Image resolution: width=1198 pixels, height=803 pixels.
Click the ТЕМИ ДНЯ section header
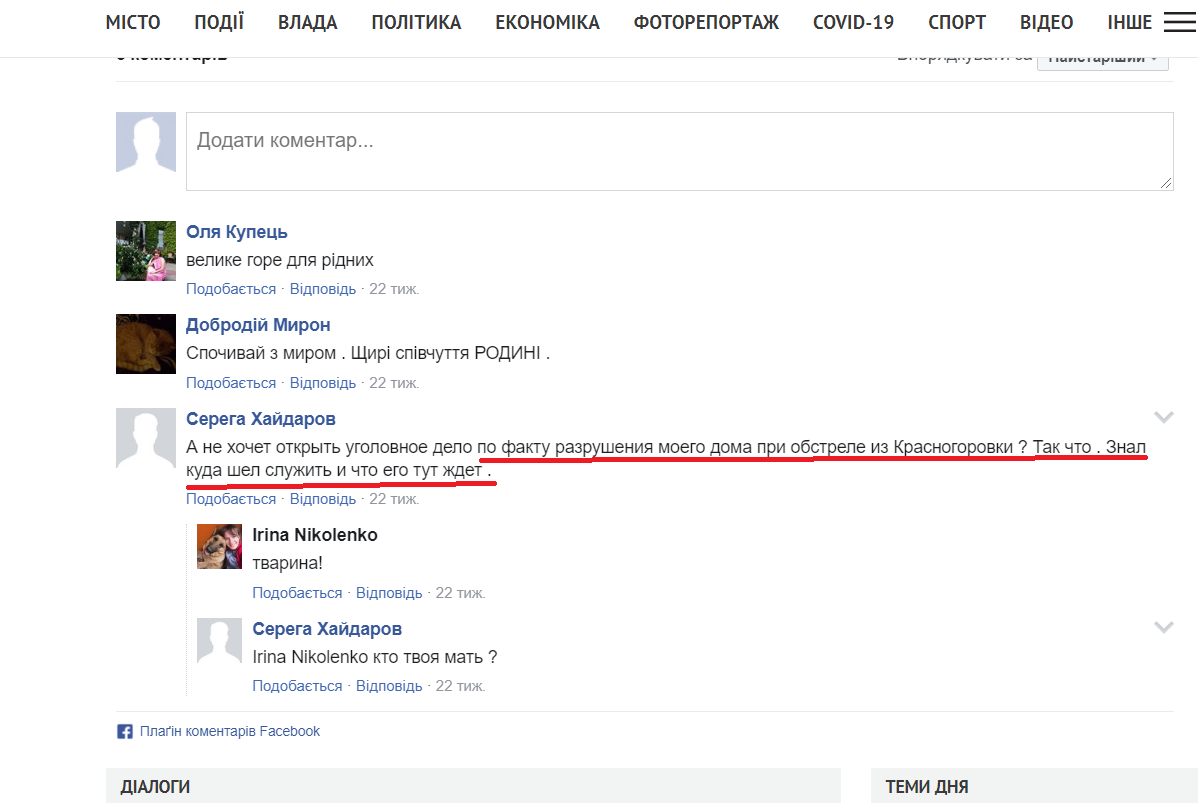point(927,787)
